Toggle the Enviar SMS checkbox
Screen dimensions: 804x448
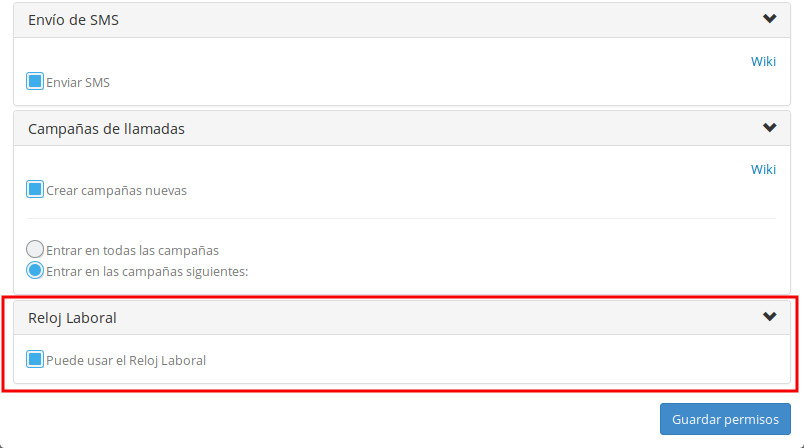pyautogui.click(x=35, y=81)
